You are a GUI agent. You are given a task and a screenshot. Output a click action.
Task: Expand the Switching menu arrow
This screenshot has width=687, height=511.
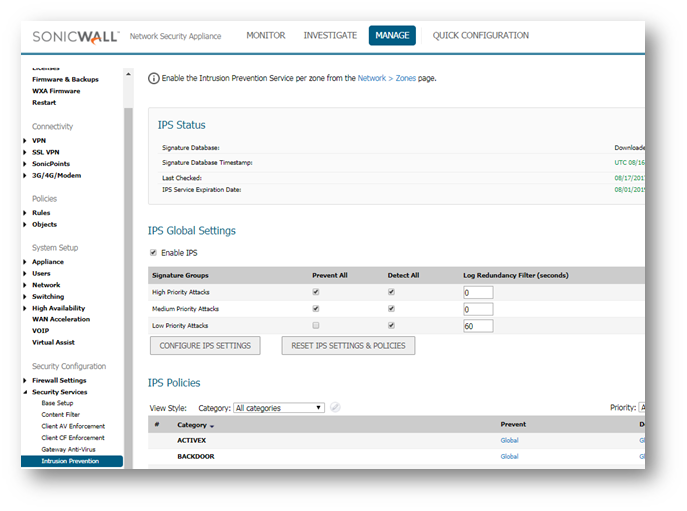tap(25, 297)
